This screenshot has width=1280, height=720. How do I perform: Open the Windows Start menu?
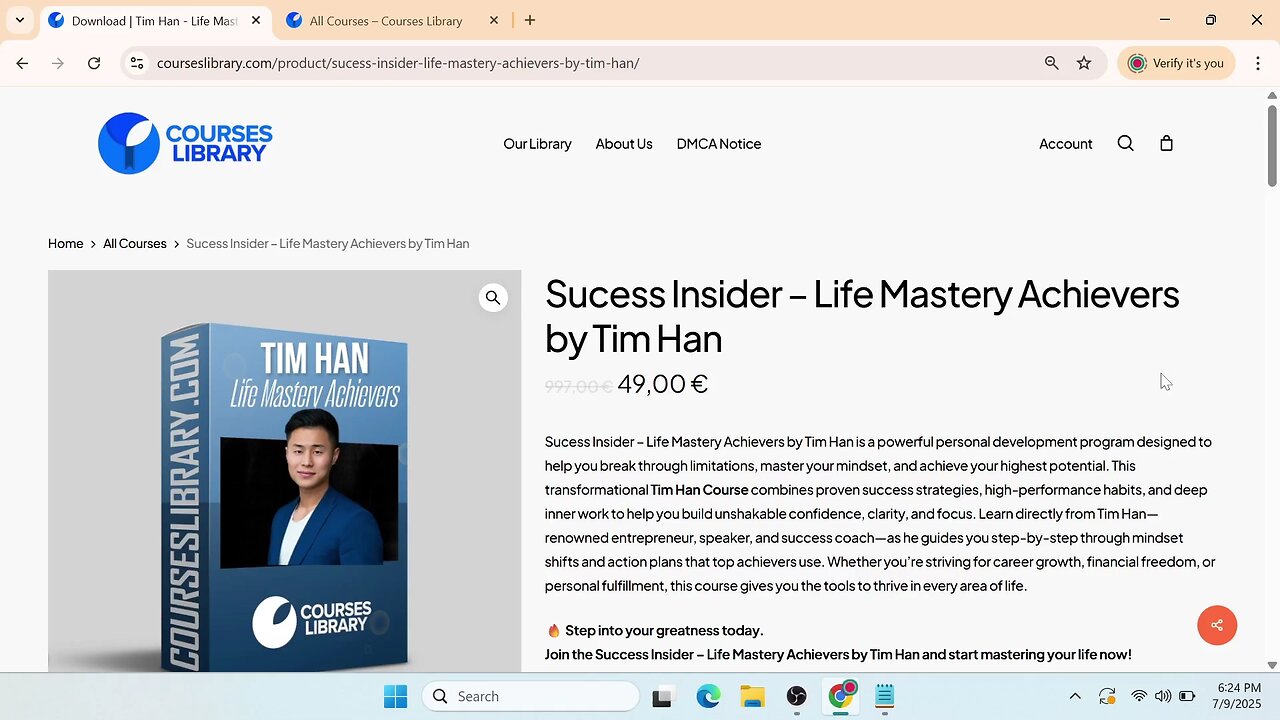pyautogui.click(x=396, y=696)
